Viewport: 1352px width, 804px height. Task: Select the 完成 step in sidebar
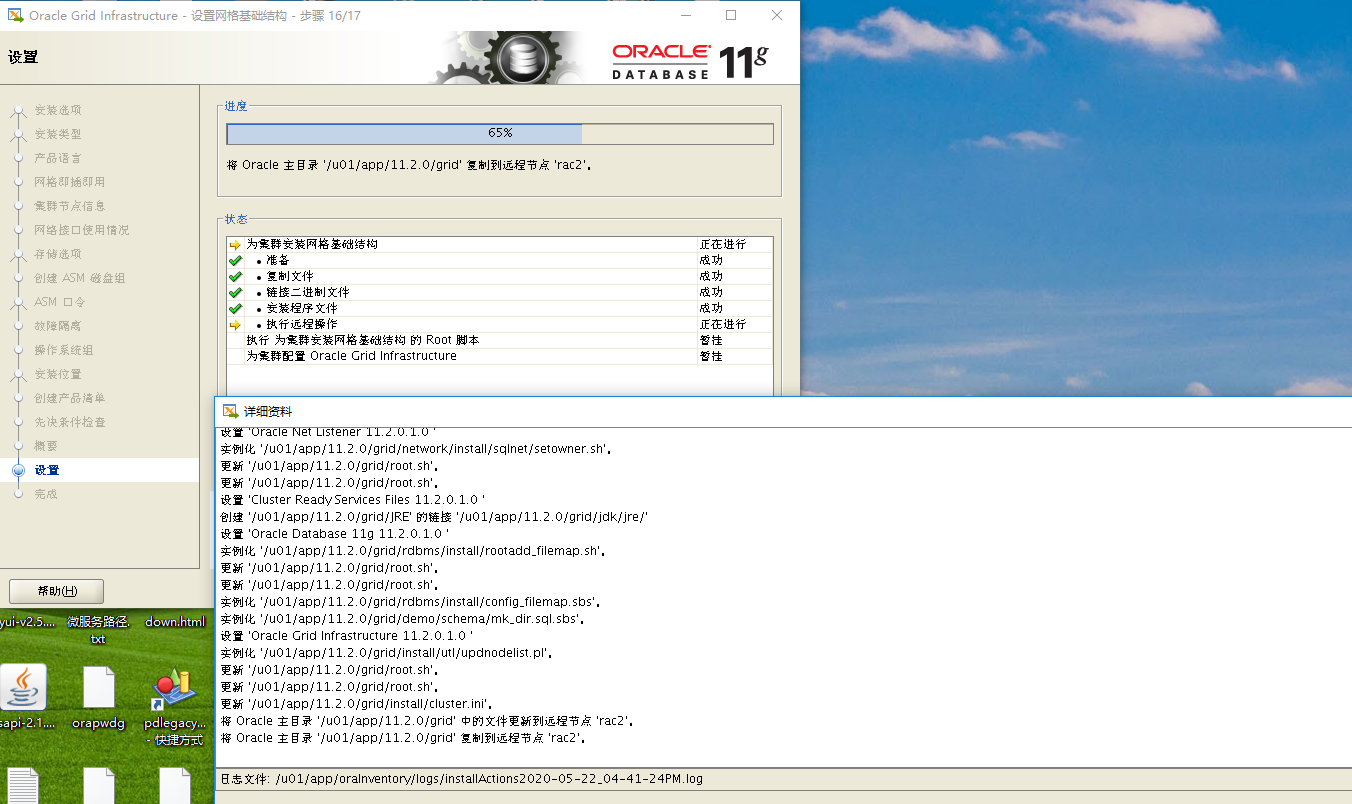pos(46,494)
